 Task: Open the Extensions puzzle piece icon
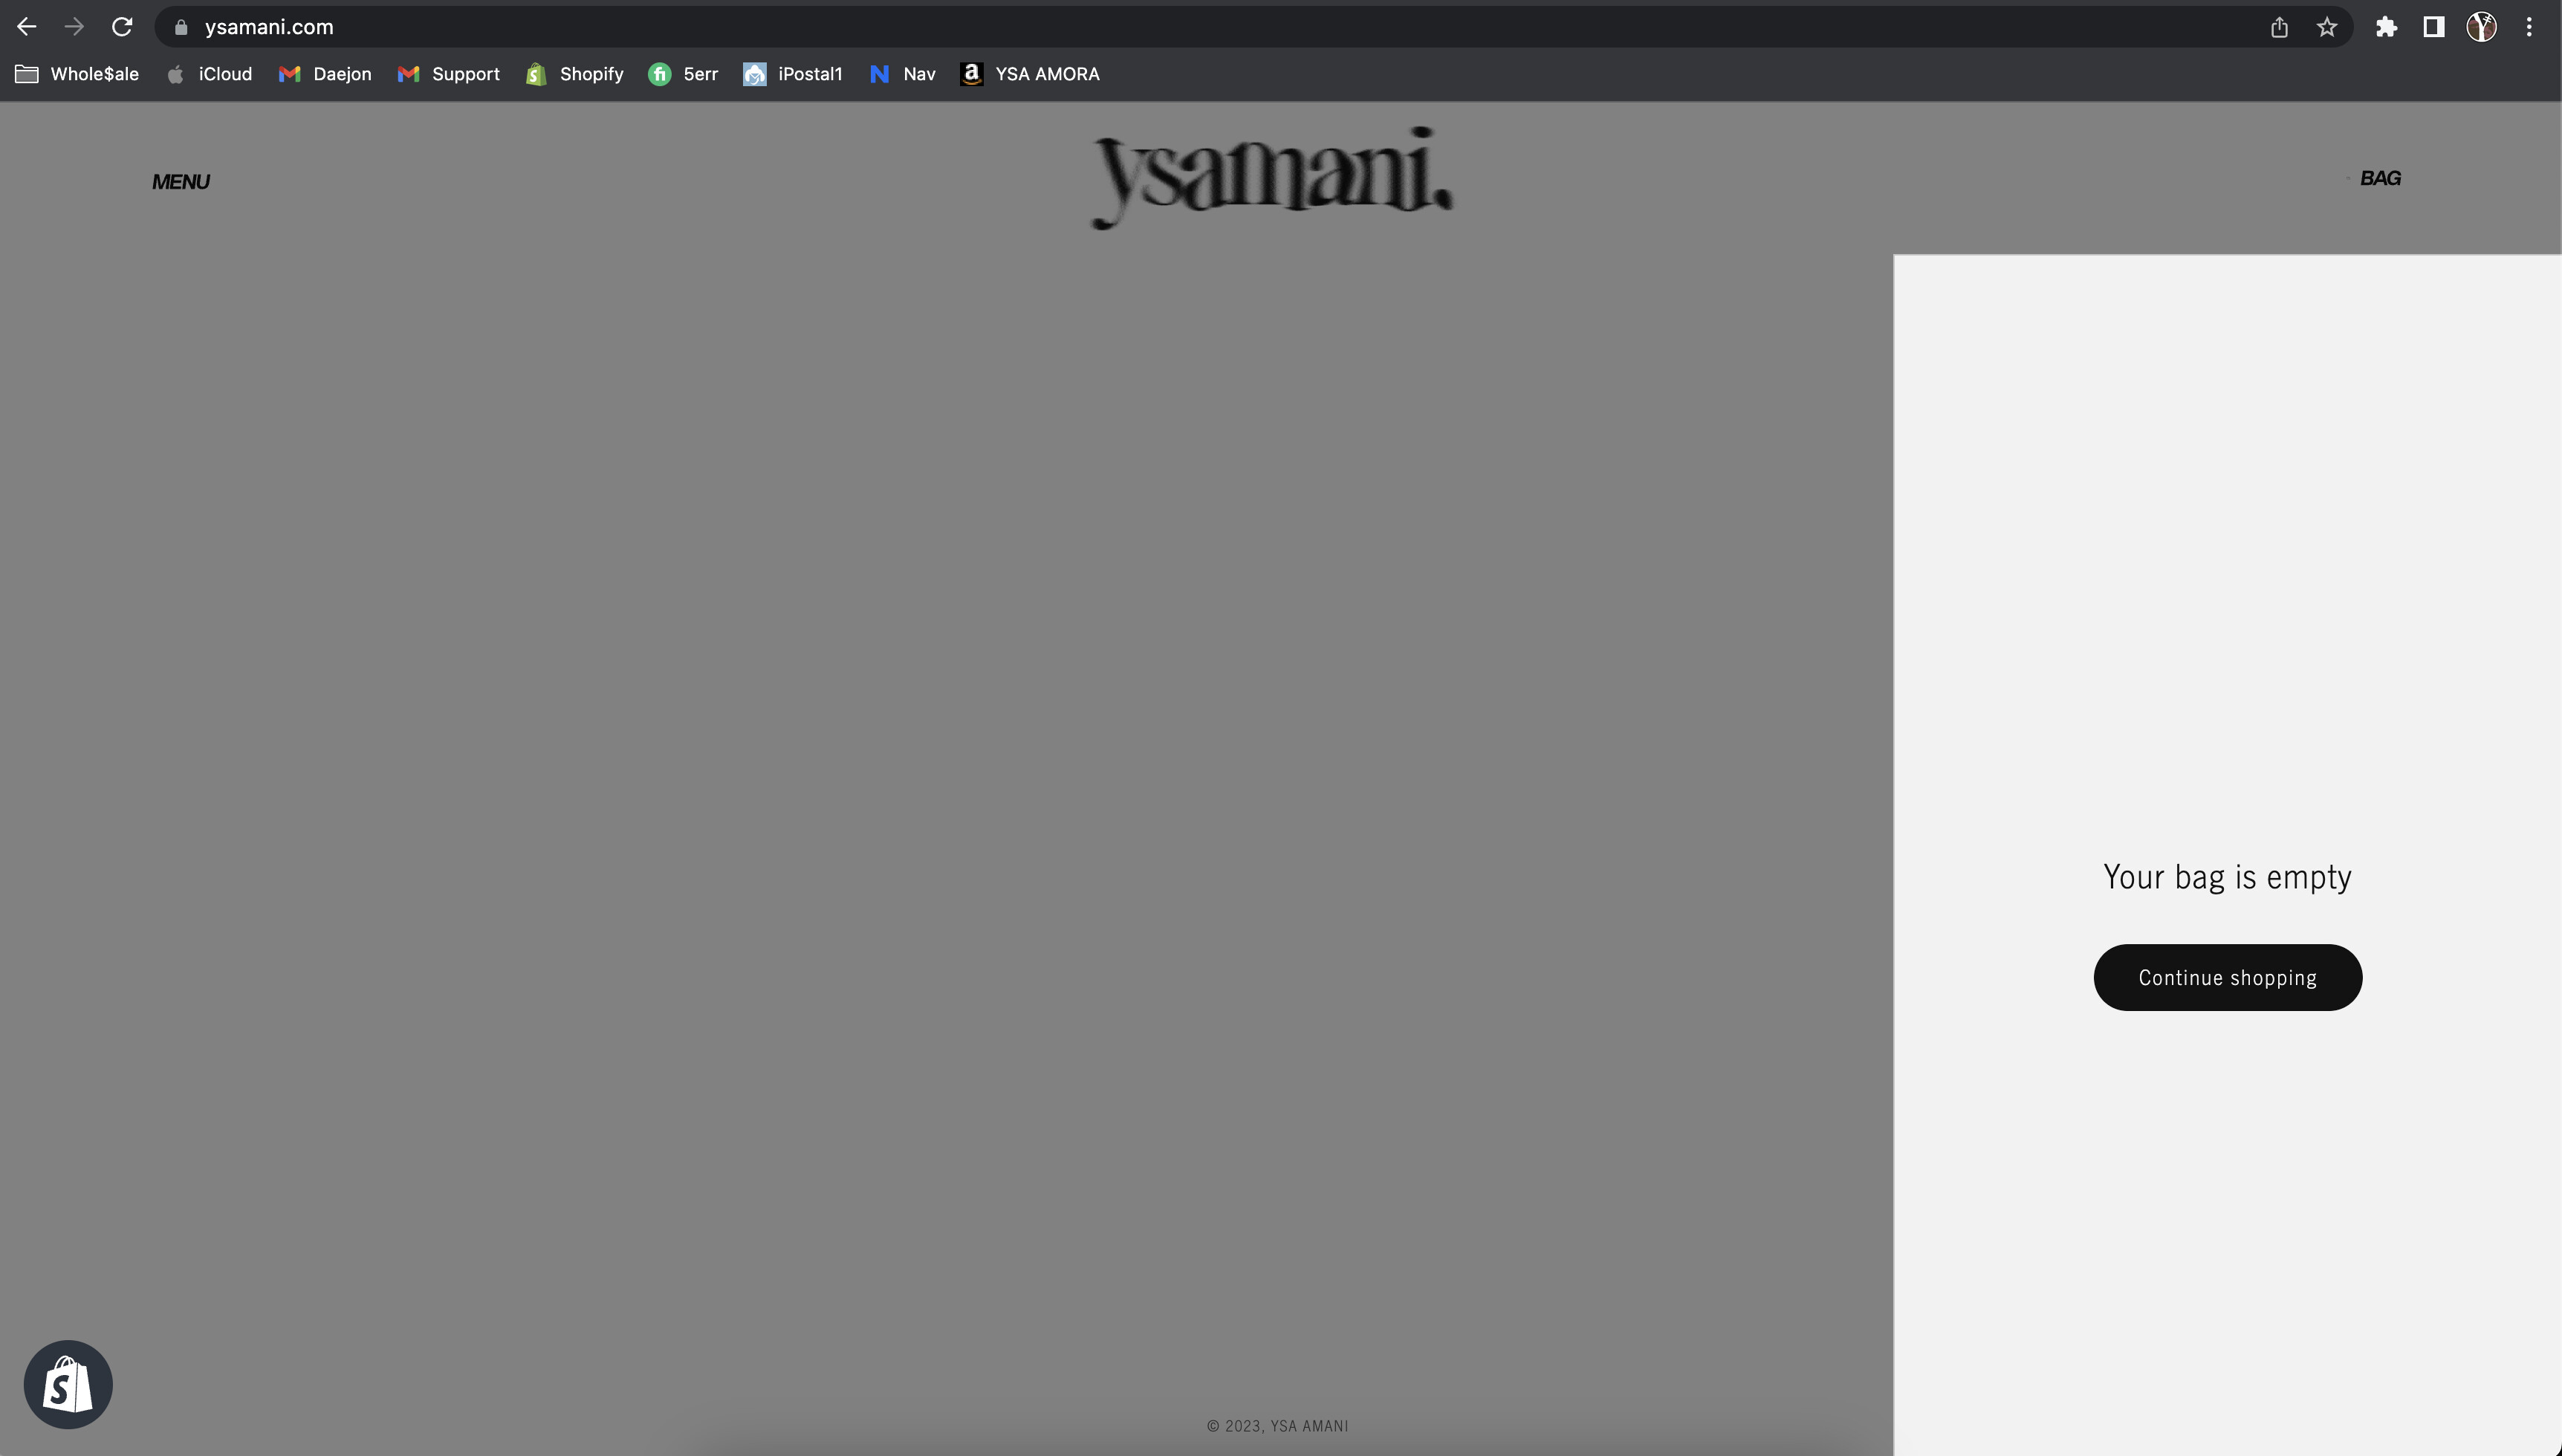coord(2387,27)
